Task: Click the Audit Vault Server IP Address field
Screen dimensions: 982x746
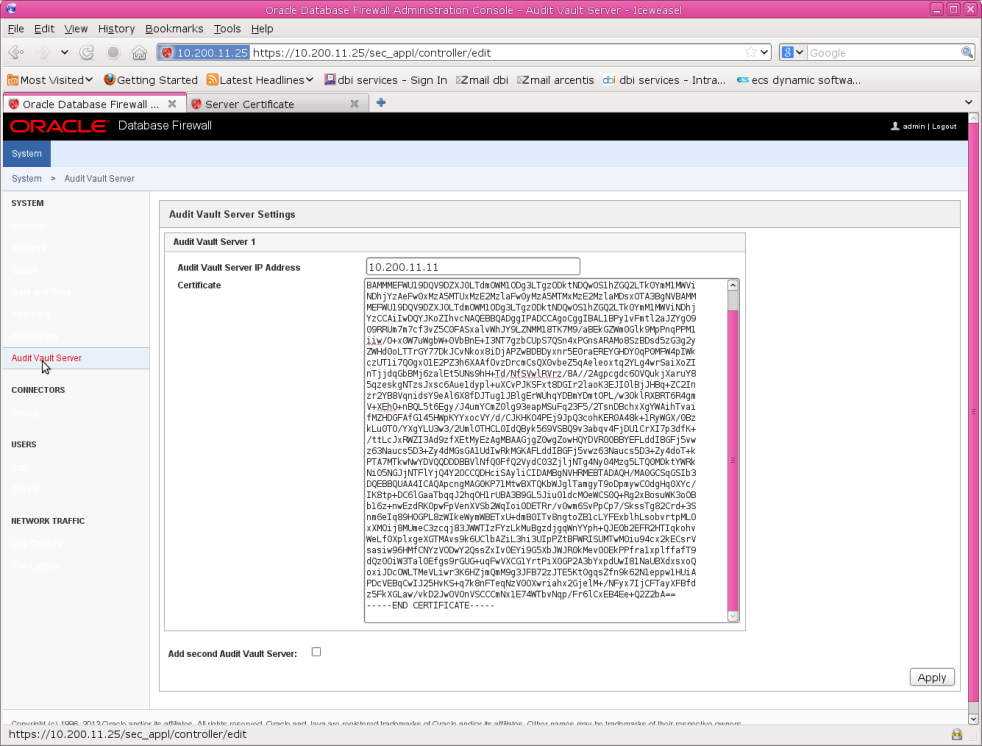Action: pos(473,267)
